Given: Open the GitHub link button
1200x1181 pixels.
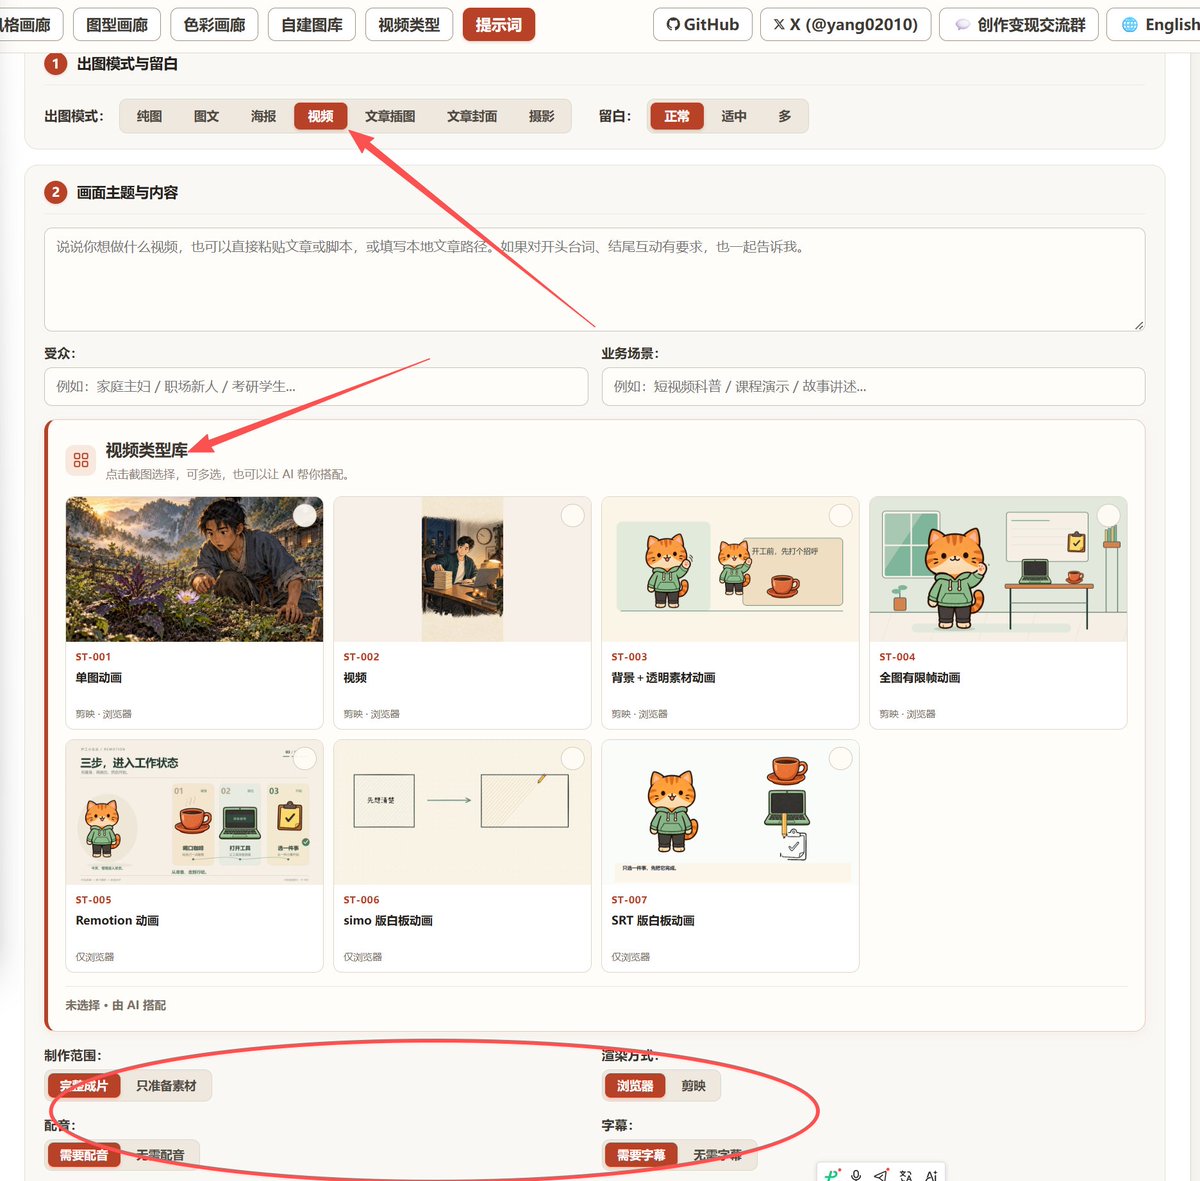Looking at the screenshot, I should 703,24.
